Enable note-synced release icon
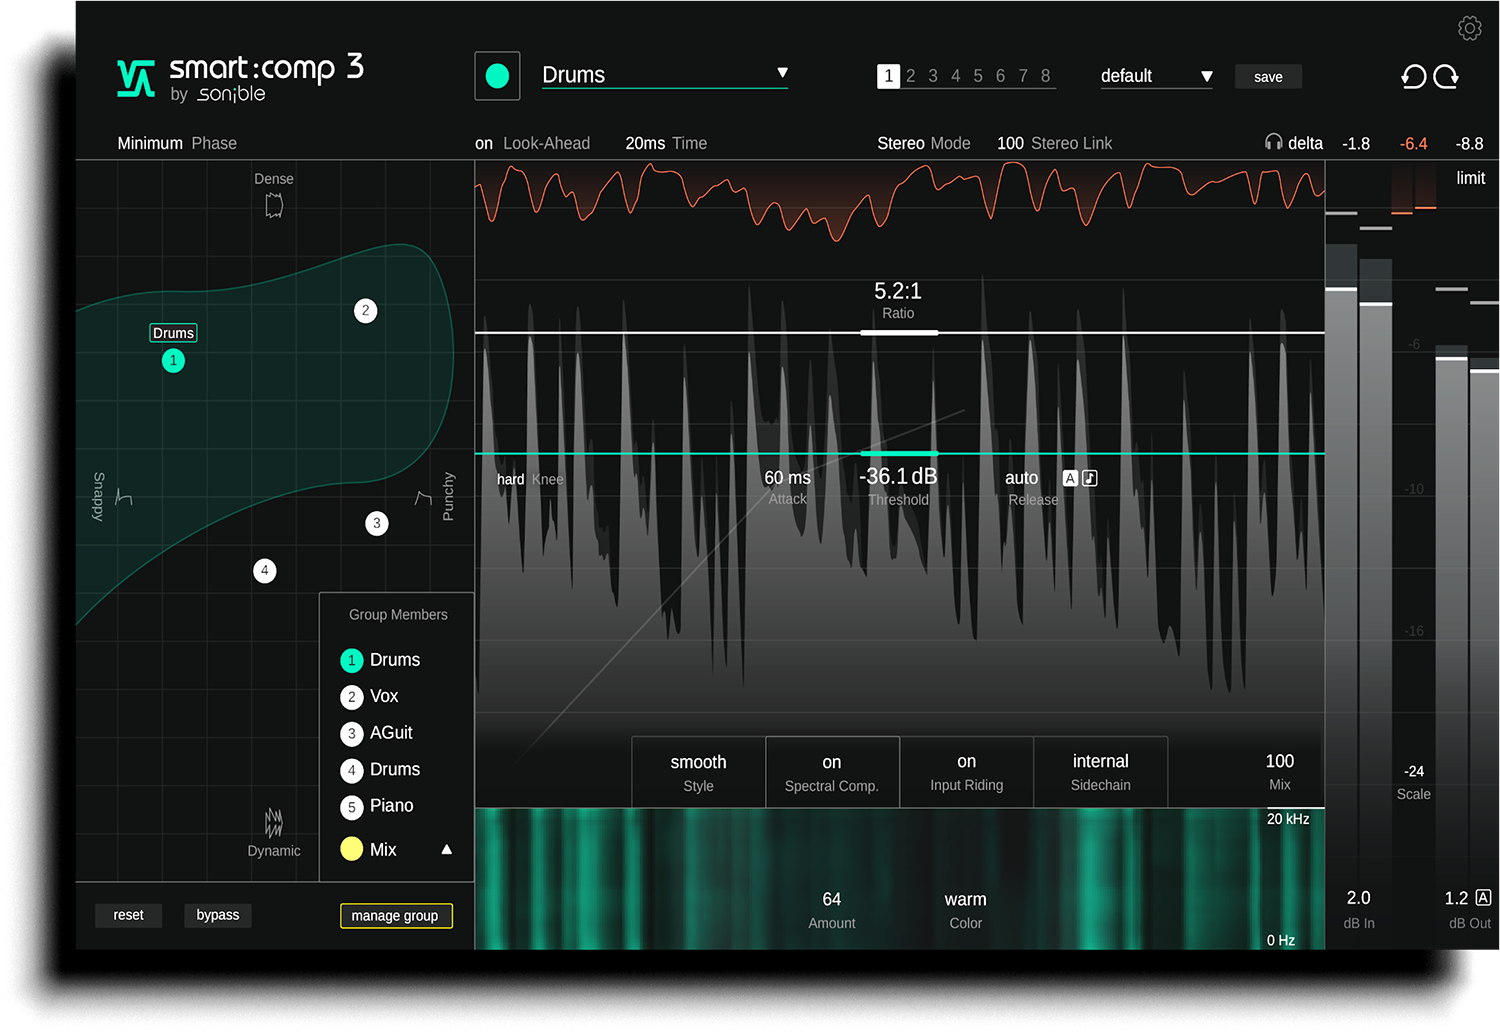 click(1090, 478)
